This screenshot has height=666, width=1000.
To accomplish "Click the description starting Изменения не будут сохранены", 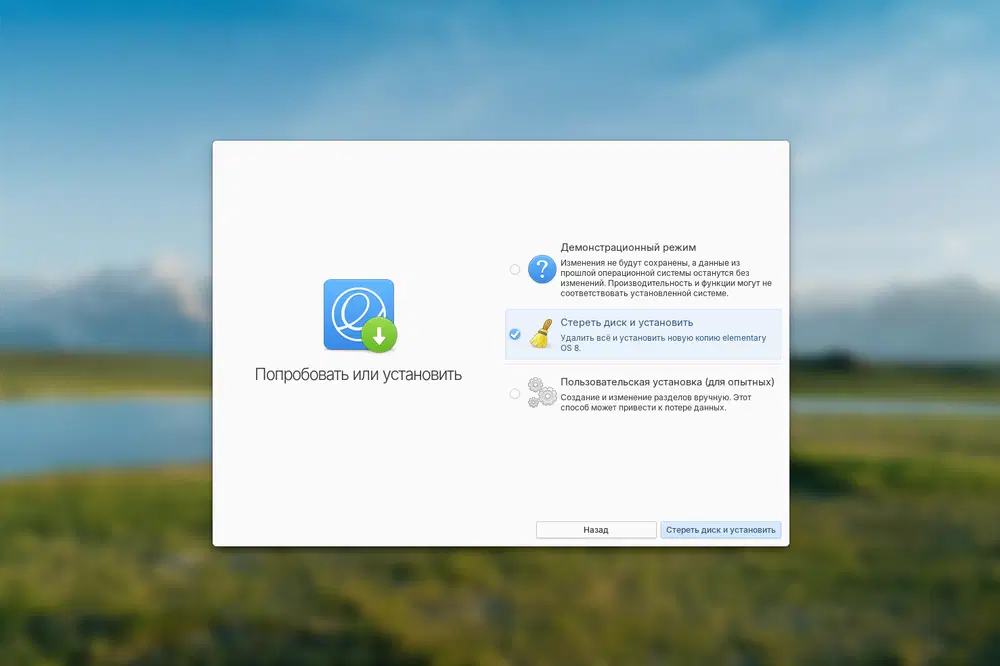I will pos(666,278).
